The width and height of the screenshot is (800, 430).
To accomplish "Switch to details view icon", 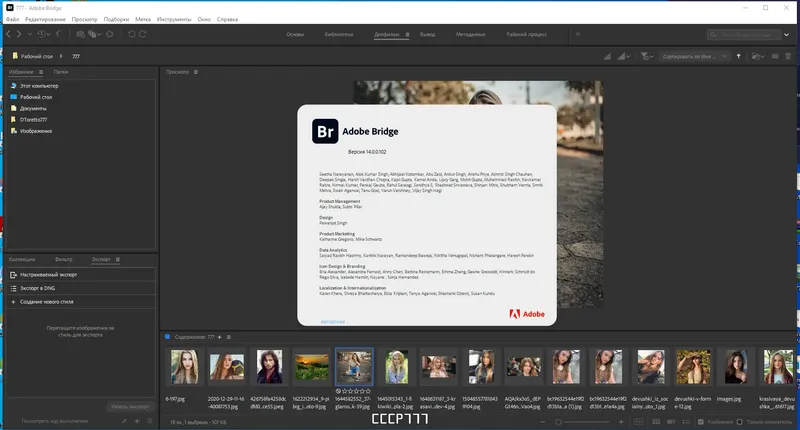I will click(671, 422).
